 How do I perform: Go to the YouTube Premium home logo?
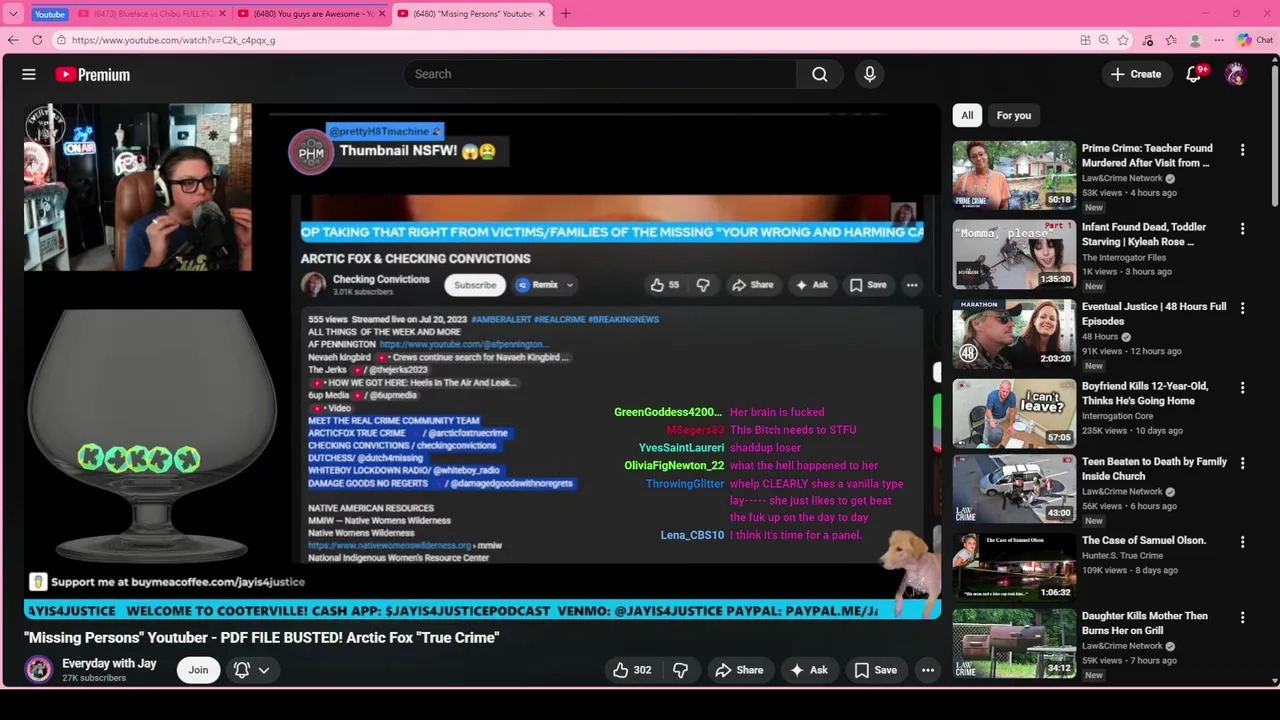point(92,74)
